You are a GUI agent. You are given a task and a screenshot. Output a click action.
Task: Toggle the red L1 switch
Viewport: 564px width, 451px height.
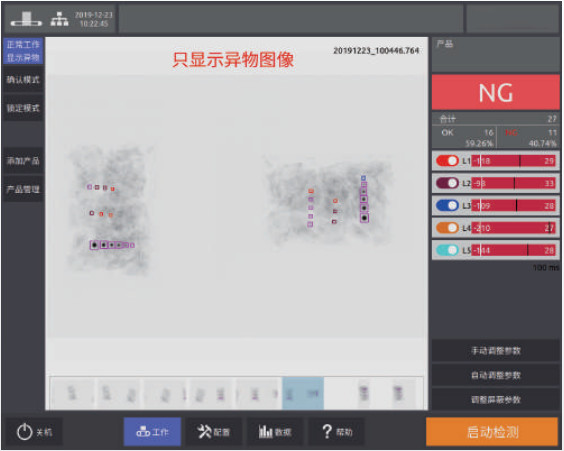[x=447, y=161]
